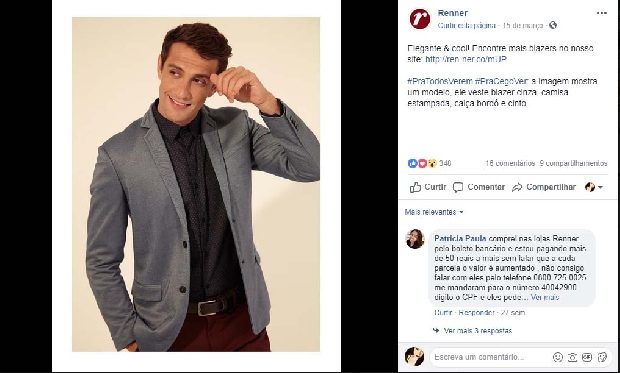Attach a photo with the camera icon
Image resolution: width=620 pixels, height=373 pixels.
point(572,357)
